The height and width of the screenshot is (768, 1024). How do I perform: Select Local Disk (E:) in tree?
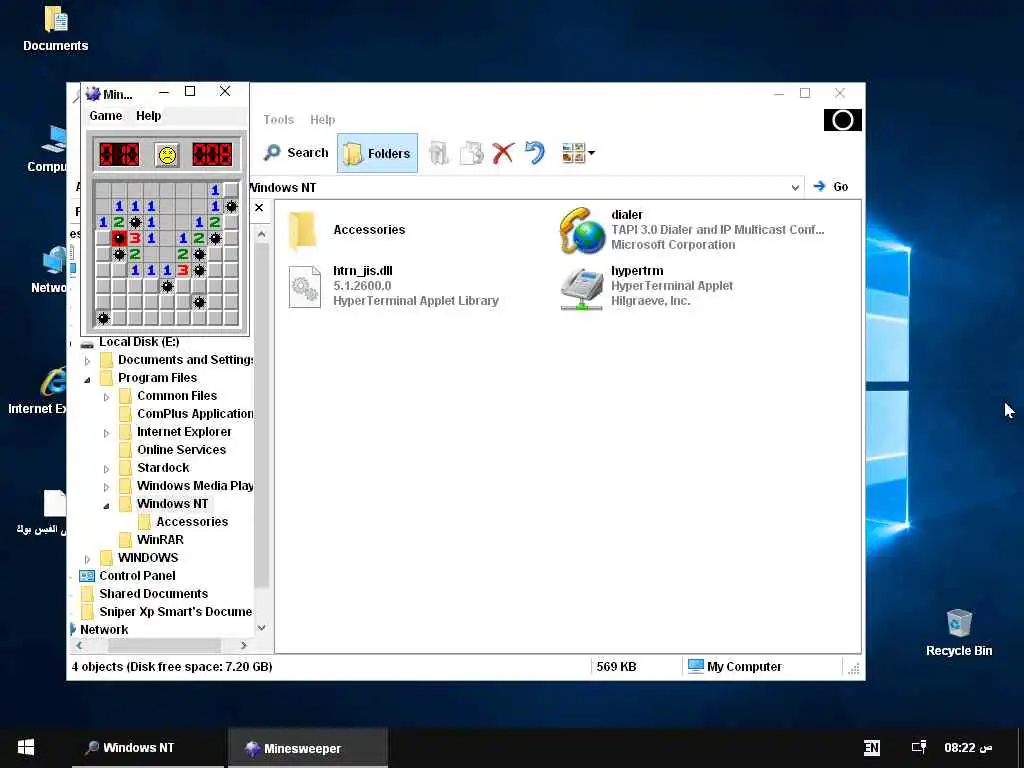click(138, 342)
